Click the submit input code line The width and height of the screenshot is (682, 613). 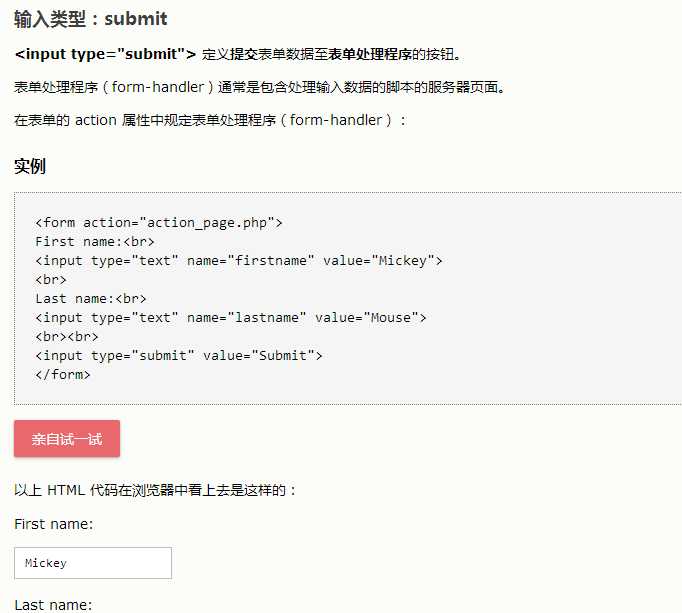[179, 356]
